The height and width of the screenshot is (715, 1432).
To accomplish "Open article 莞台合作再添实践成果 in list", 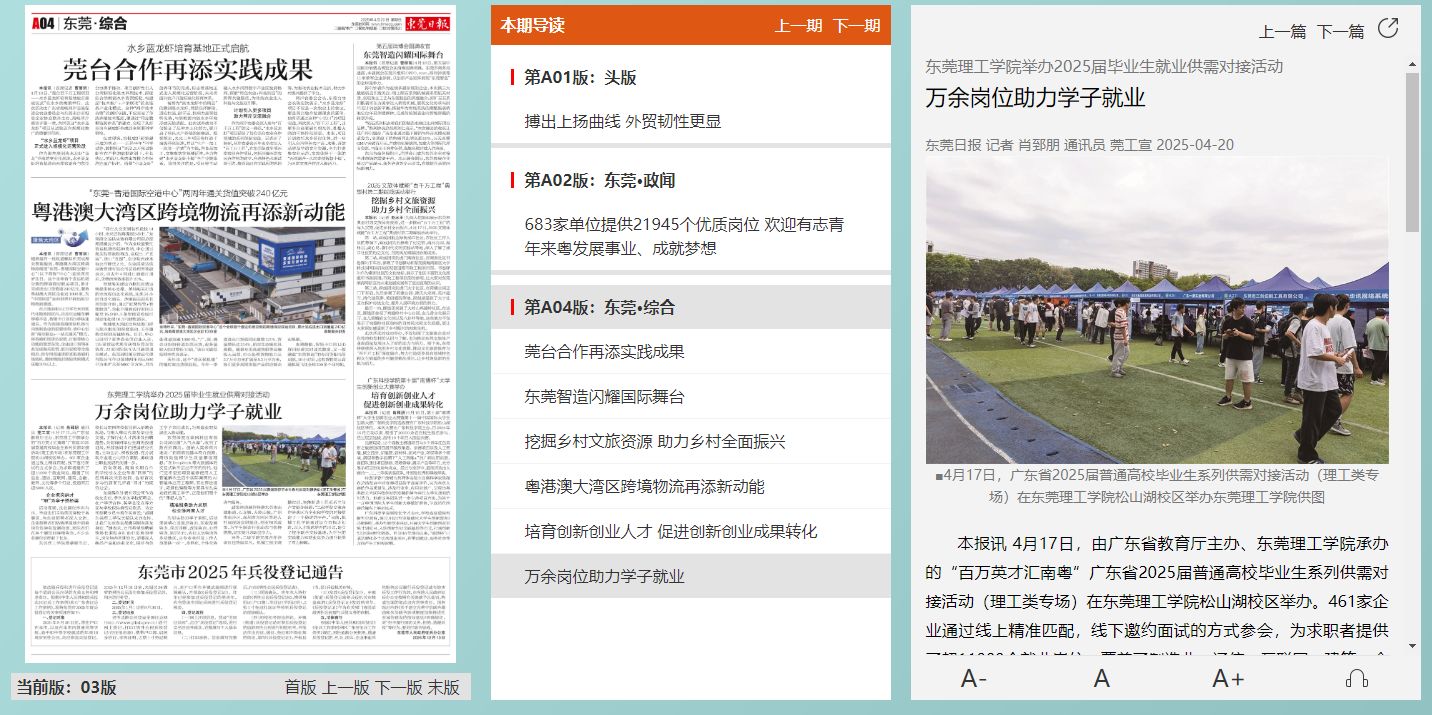I will (604, 352).
